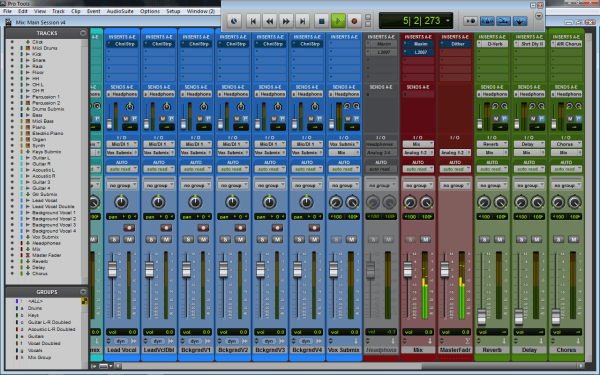The image size is (600, 375).
Task: Record-enable the BckgrndV4 track
Action: [314, 228]
